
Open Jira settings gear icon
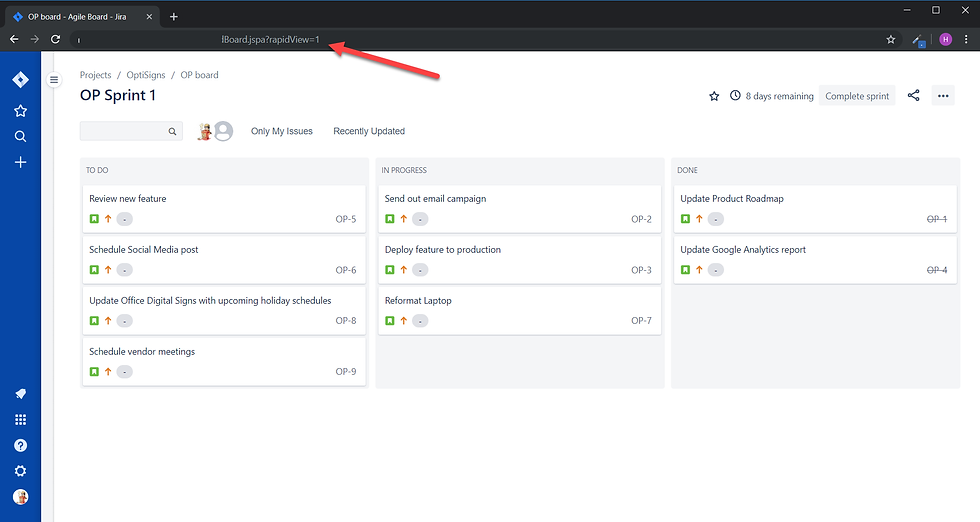point(20,471)
